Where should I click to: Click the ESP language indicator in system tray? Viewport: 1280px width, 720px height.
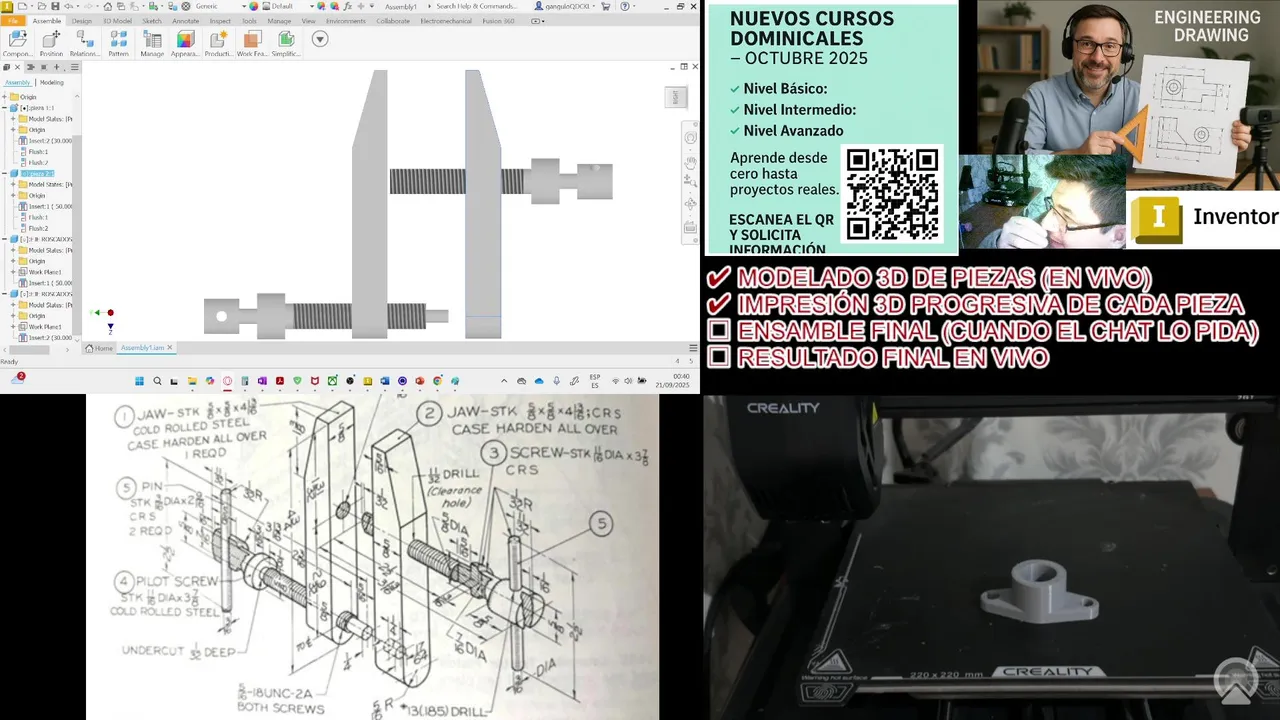pyautogui.click(x=594, y=381)
